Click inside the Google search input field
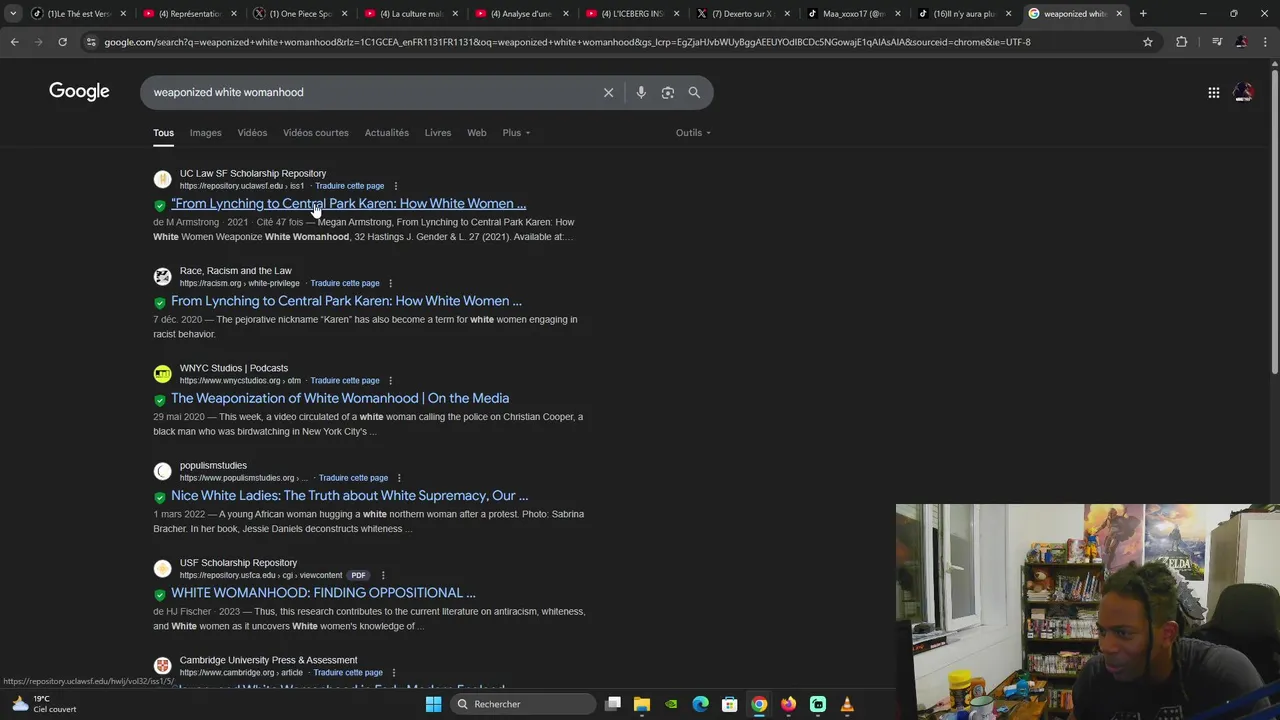This screenshot has height=720, width=1280. 370,92
